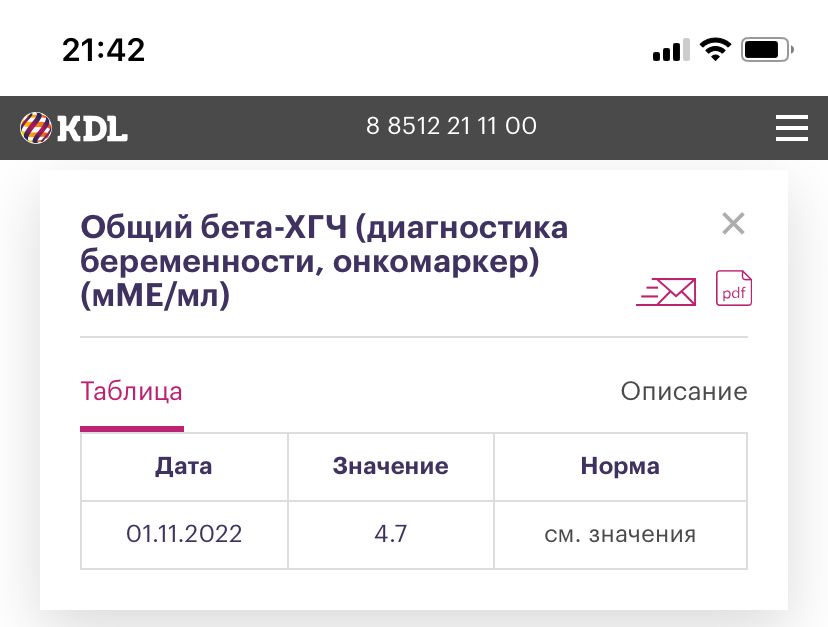Image resolution: width=828 pixels, height=627 pixels.
Task: Click the Норма column header
Action: click(620, 466)
